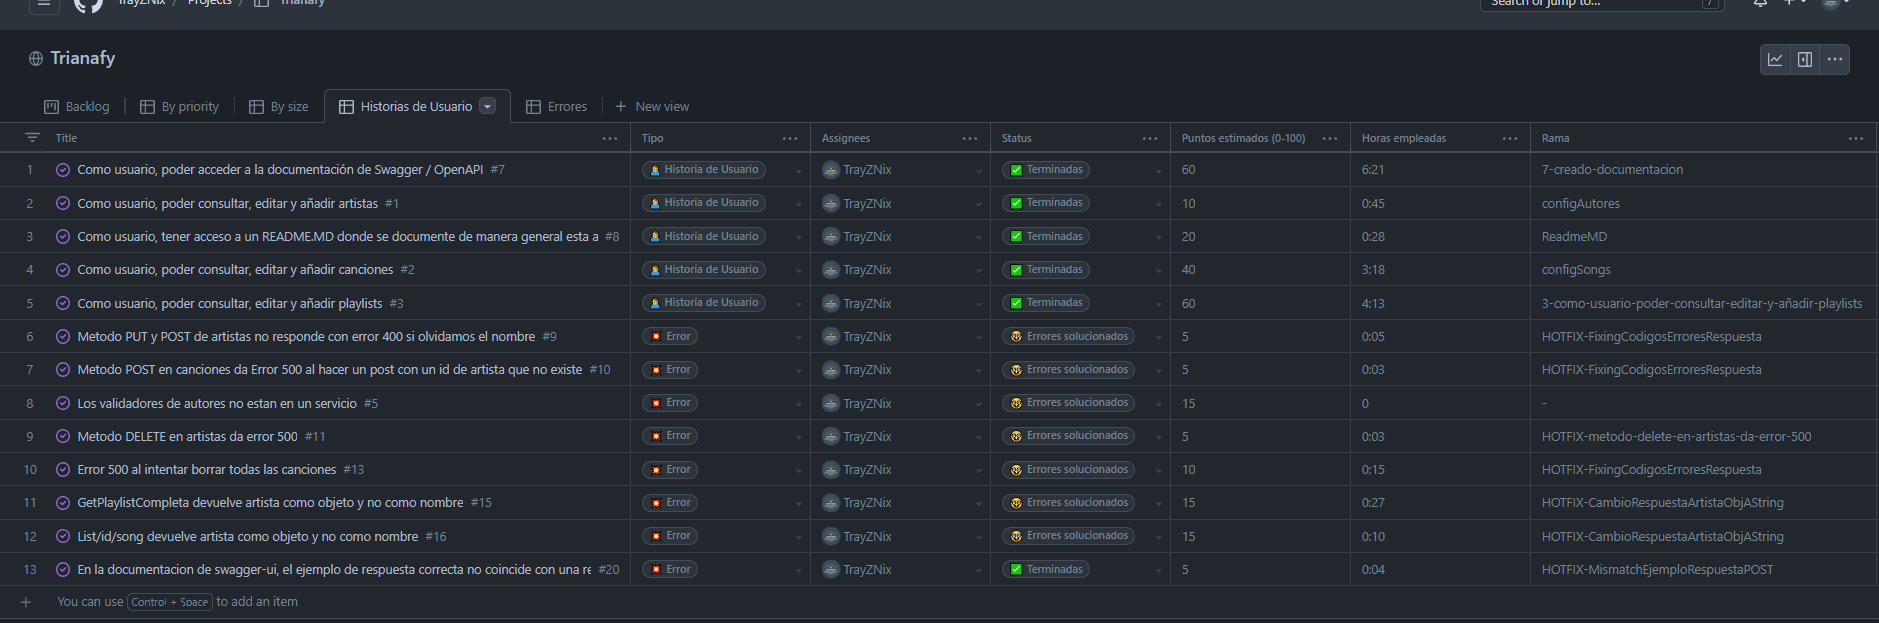The image size is (1879, 623).
Task: Toggle the project side panel icon
Action: [x=1805, y=59]
